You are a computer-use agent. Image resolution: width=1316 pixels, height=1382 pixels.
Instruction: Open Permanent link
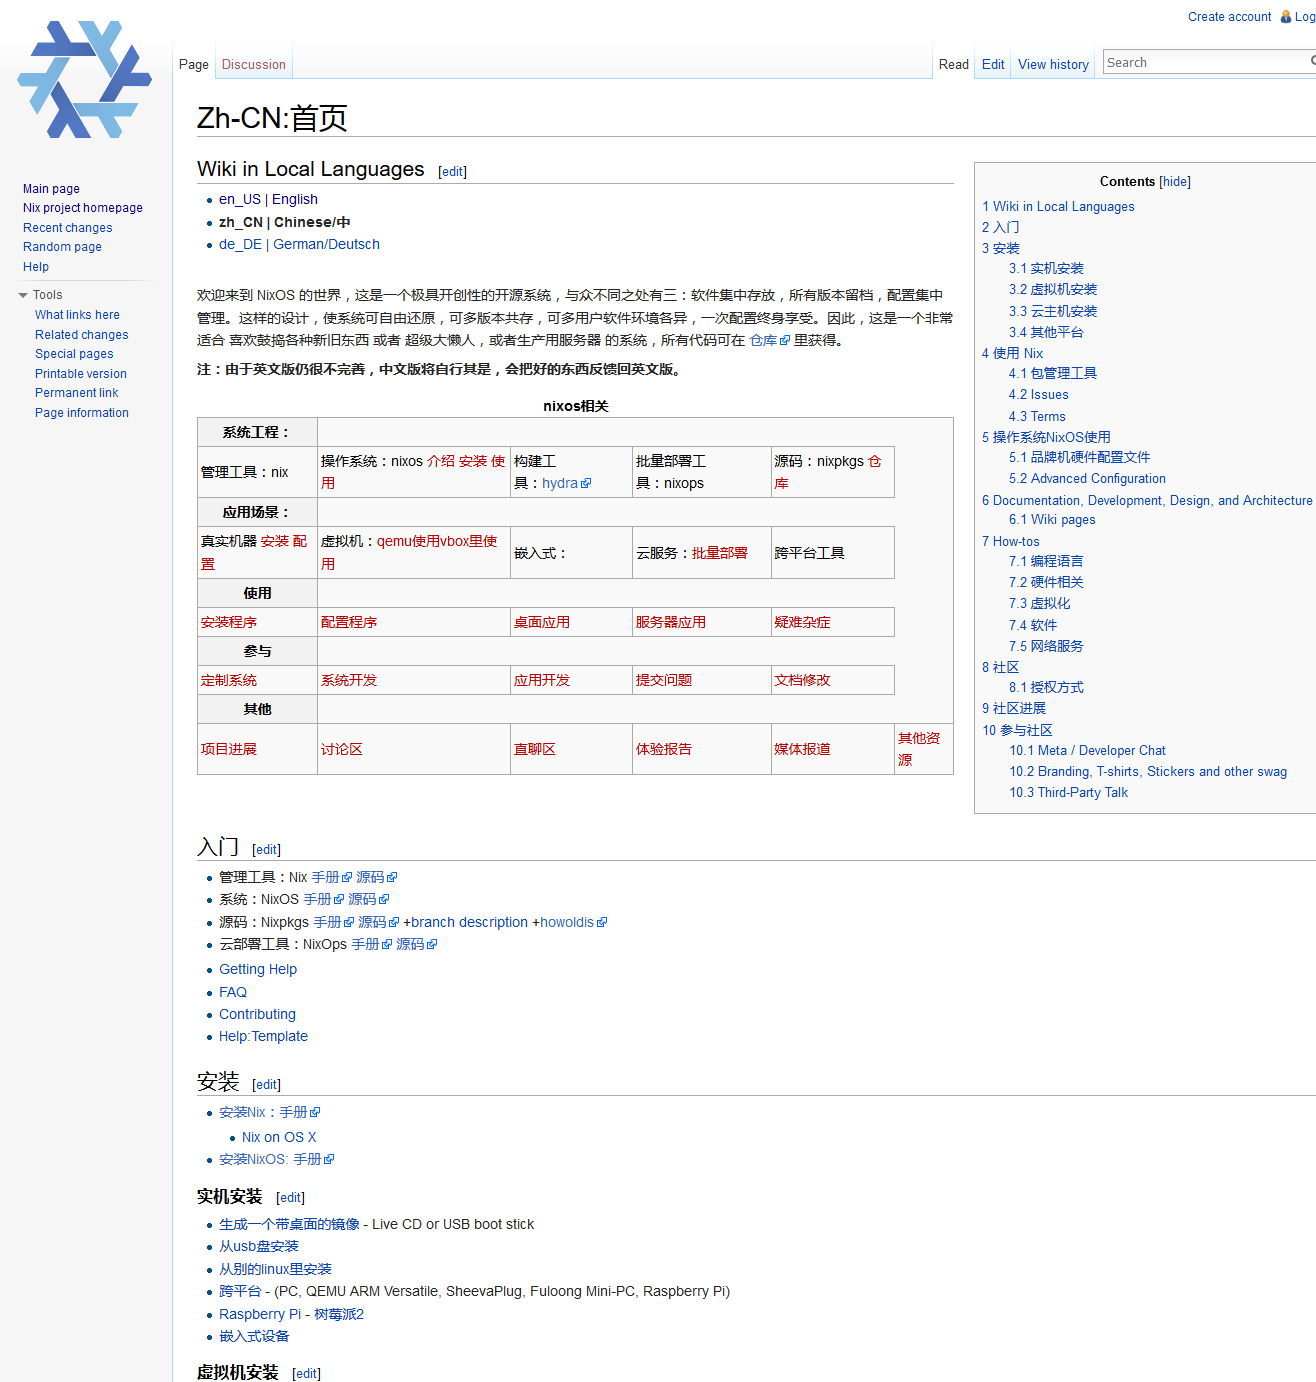point(76,393)
